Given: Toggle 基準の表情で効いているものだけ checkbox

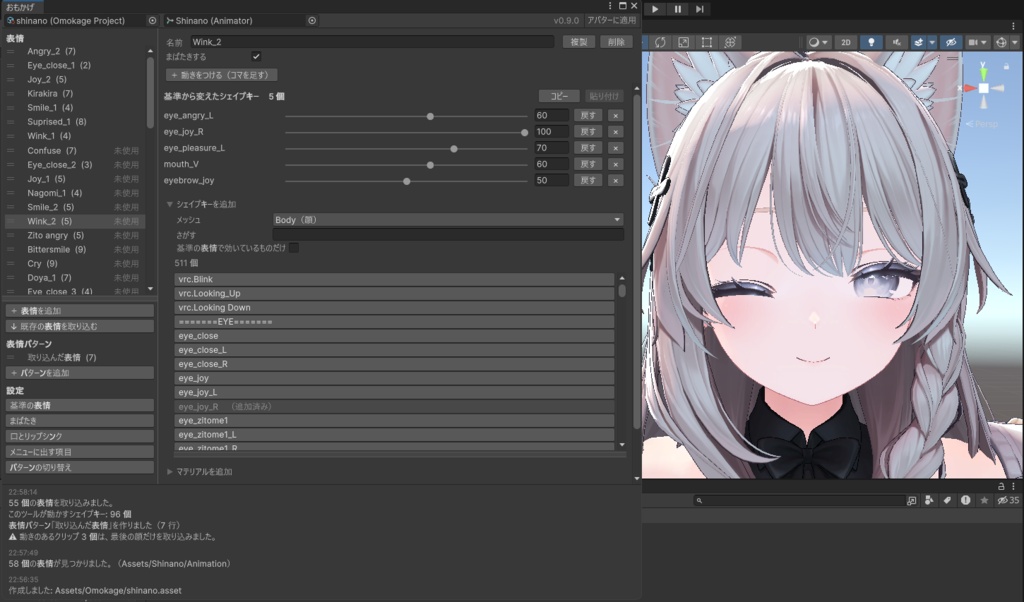Looking at the screenshot, I should (294, 248).
